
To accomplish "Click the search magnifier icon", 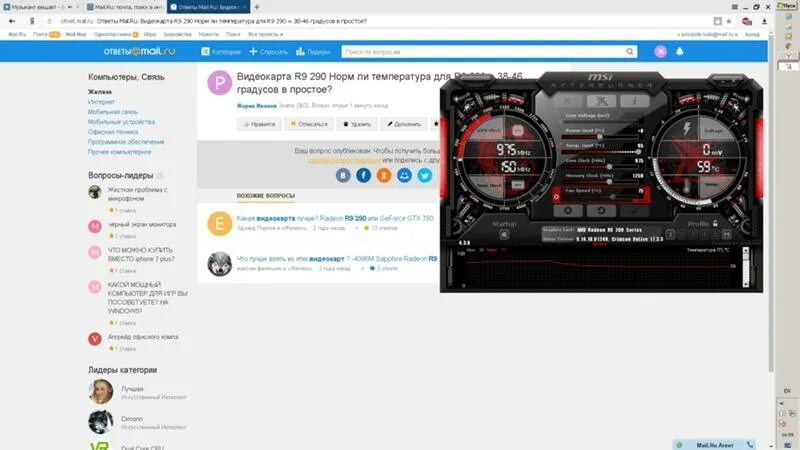I will [x=630, y=52].
